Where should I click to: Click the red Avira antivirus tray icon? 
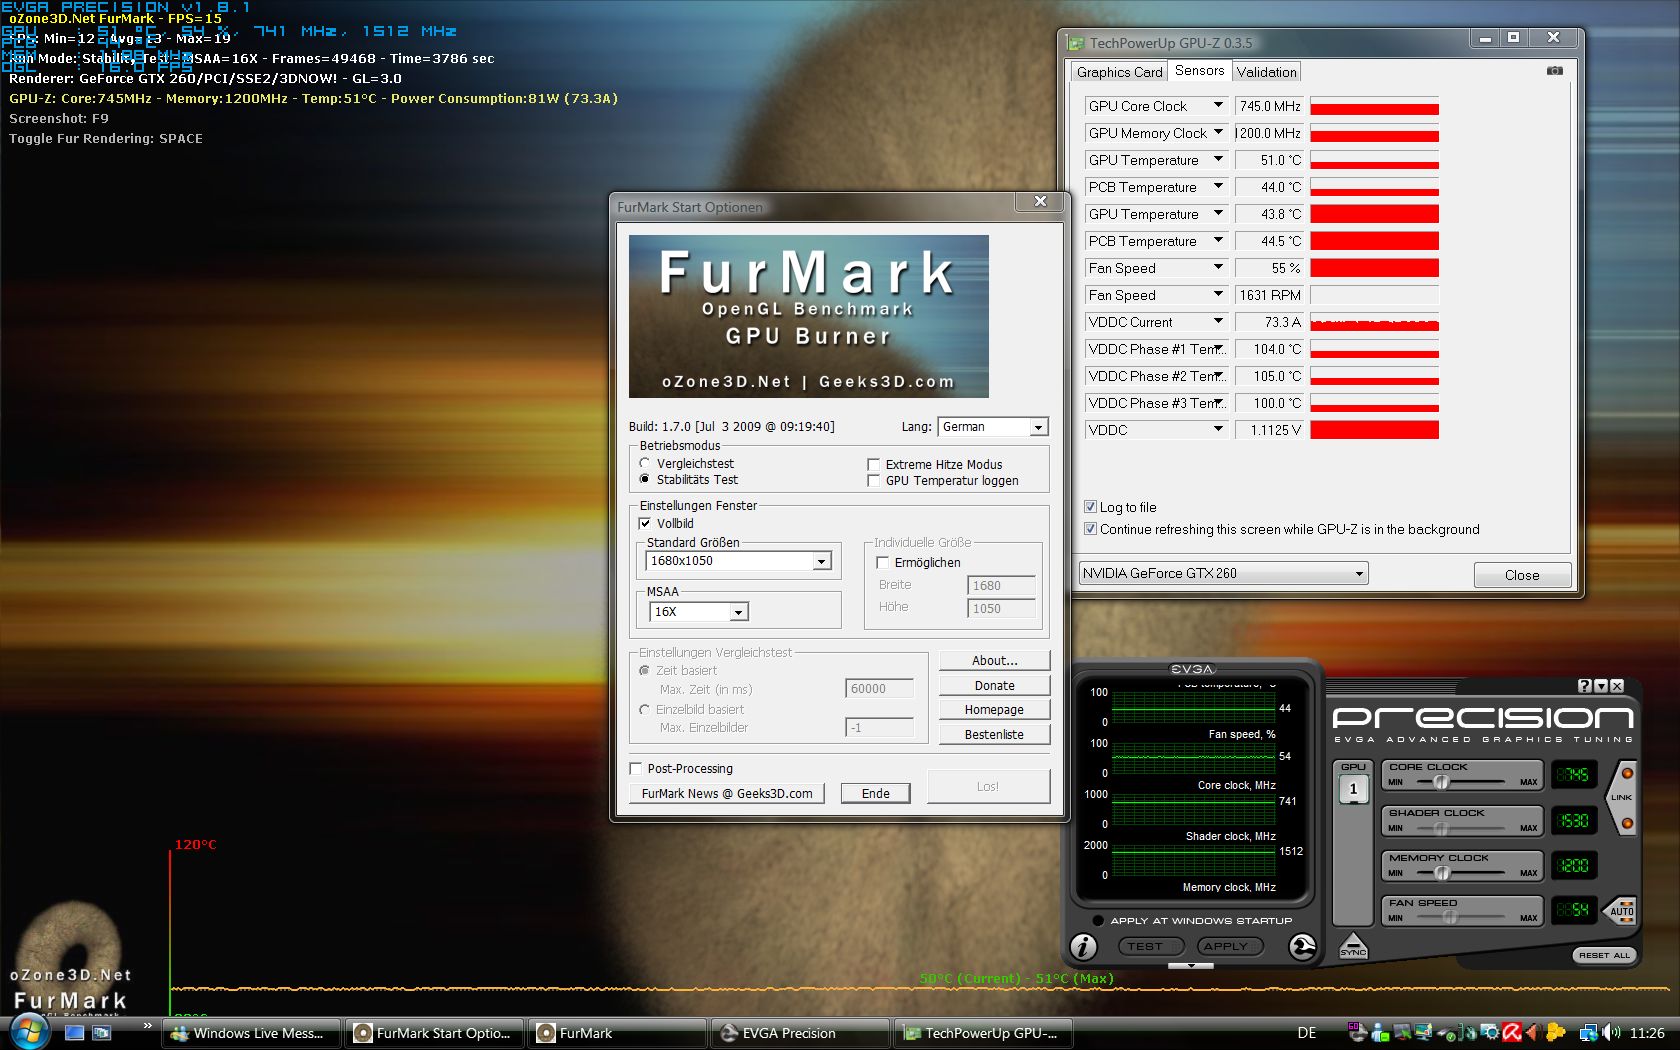(x=1511, y=1033)
